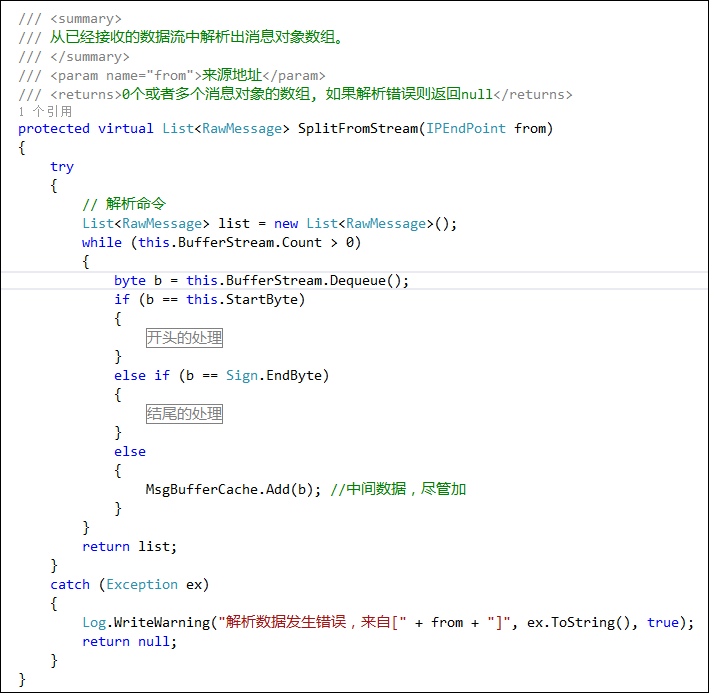Click the "//中间数据，尽管加" inline comment
Screen dimensions: 709x693
click(398, 489)
